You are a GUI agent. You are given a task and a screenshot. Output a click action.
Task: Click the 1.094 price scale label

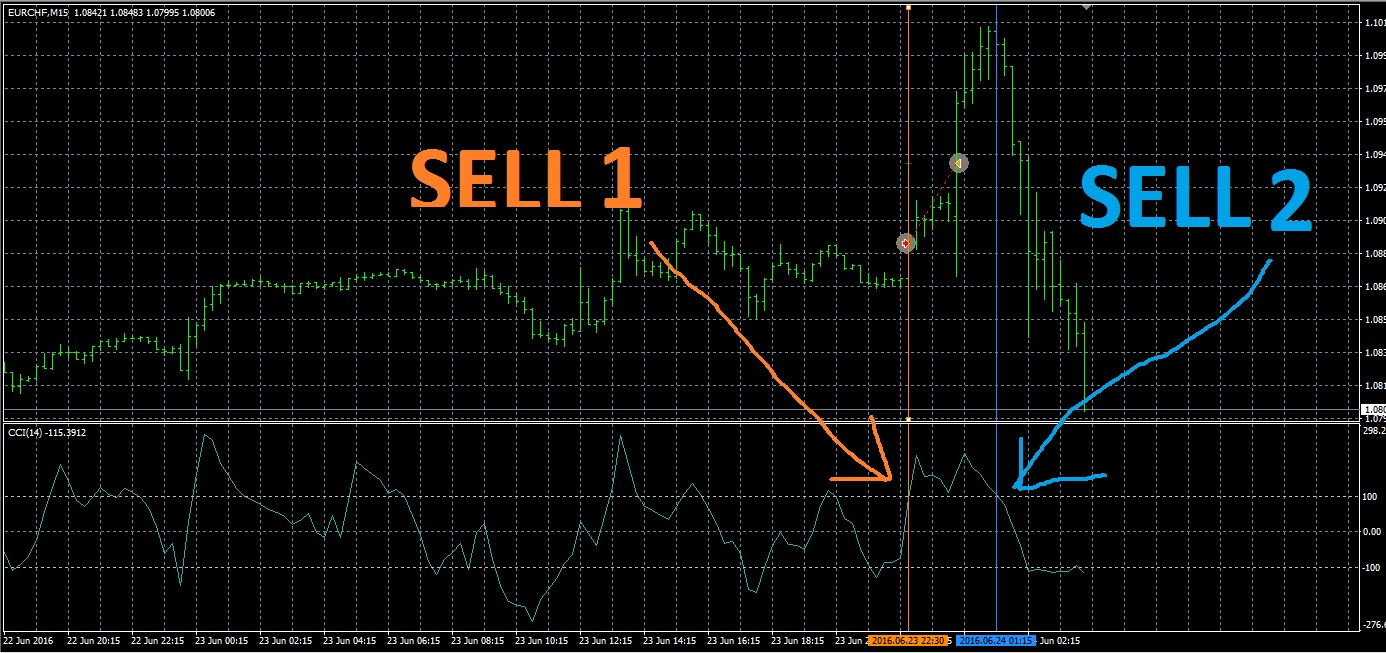[x=1374, y=155]
